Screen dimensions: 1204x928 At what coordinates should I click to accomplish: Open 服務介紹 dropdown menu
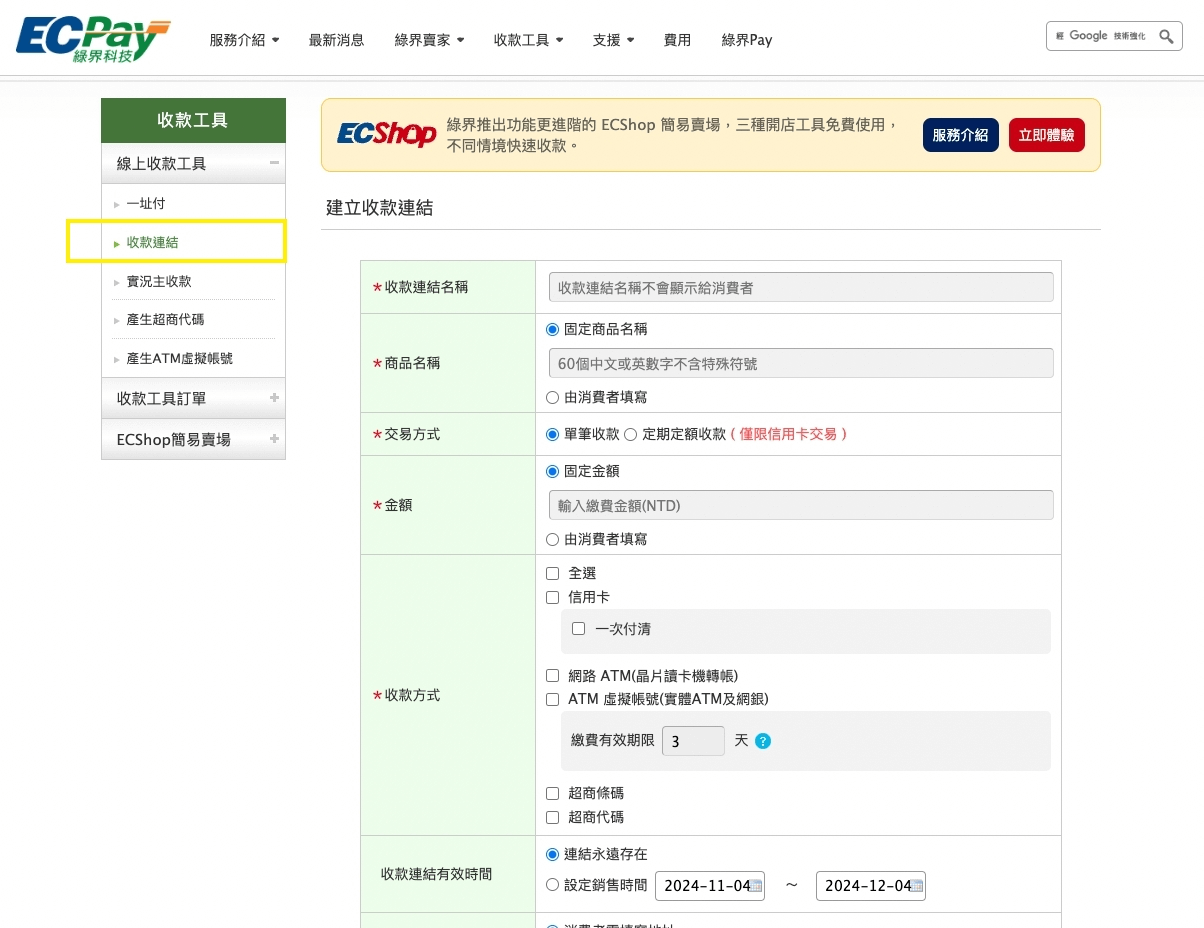[244, 40]
